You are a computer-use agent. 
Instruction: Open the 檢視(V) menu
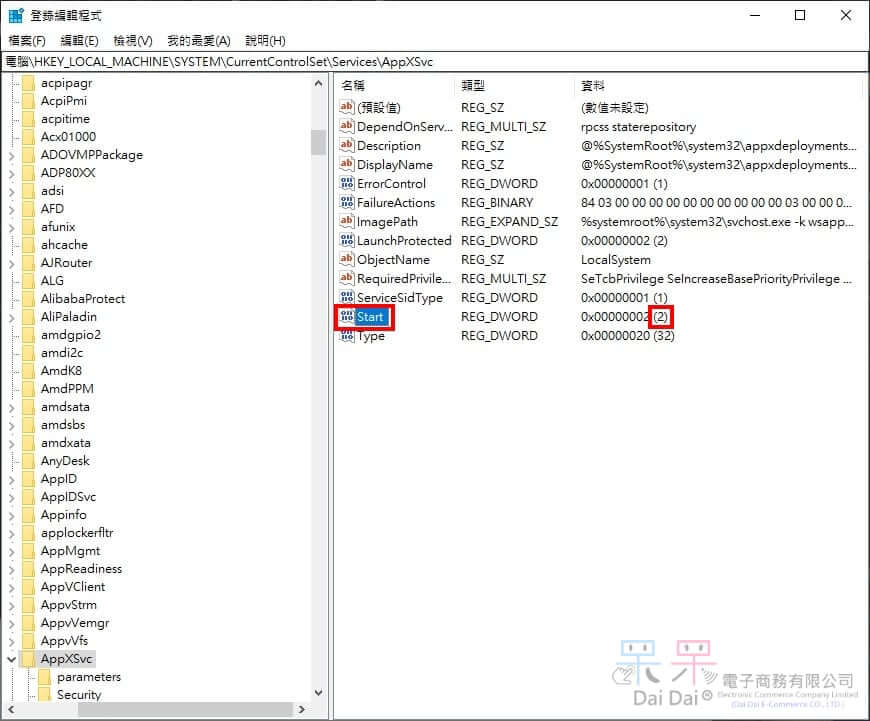click(x=132, y=41)
